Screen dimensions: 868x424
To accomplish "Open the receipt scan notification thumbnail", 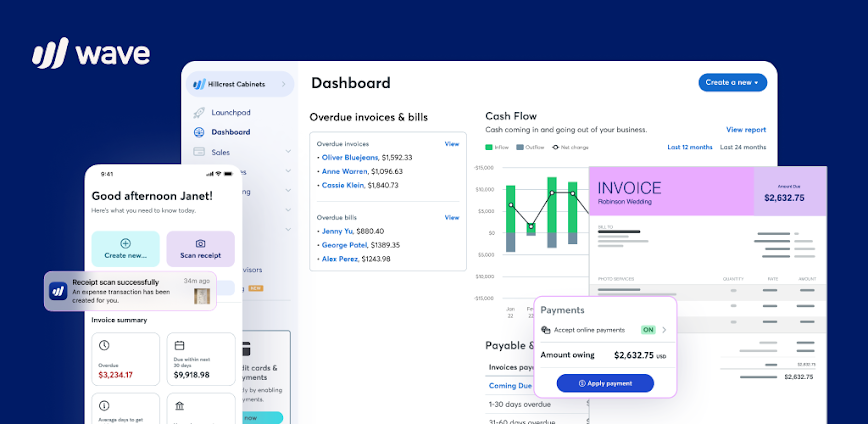I will (x=203, y=295).
